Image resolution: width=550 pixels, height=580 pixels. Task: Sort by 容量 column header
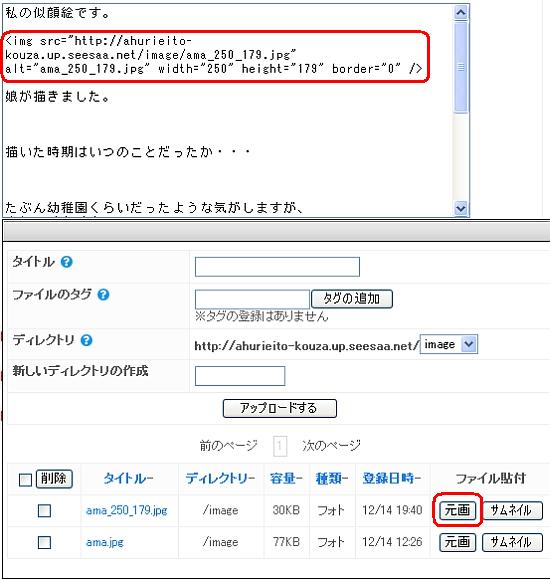[x=286, y=479]
